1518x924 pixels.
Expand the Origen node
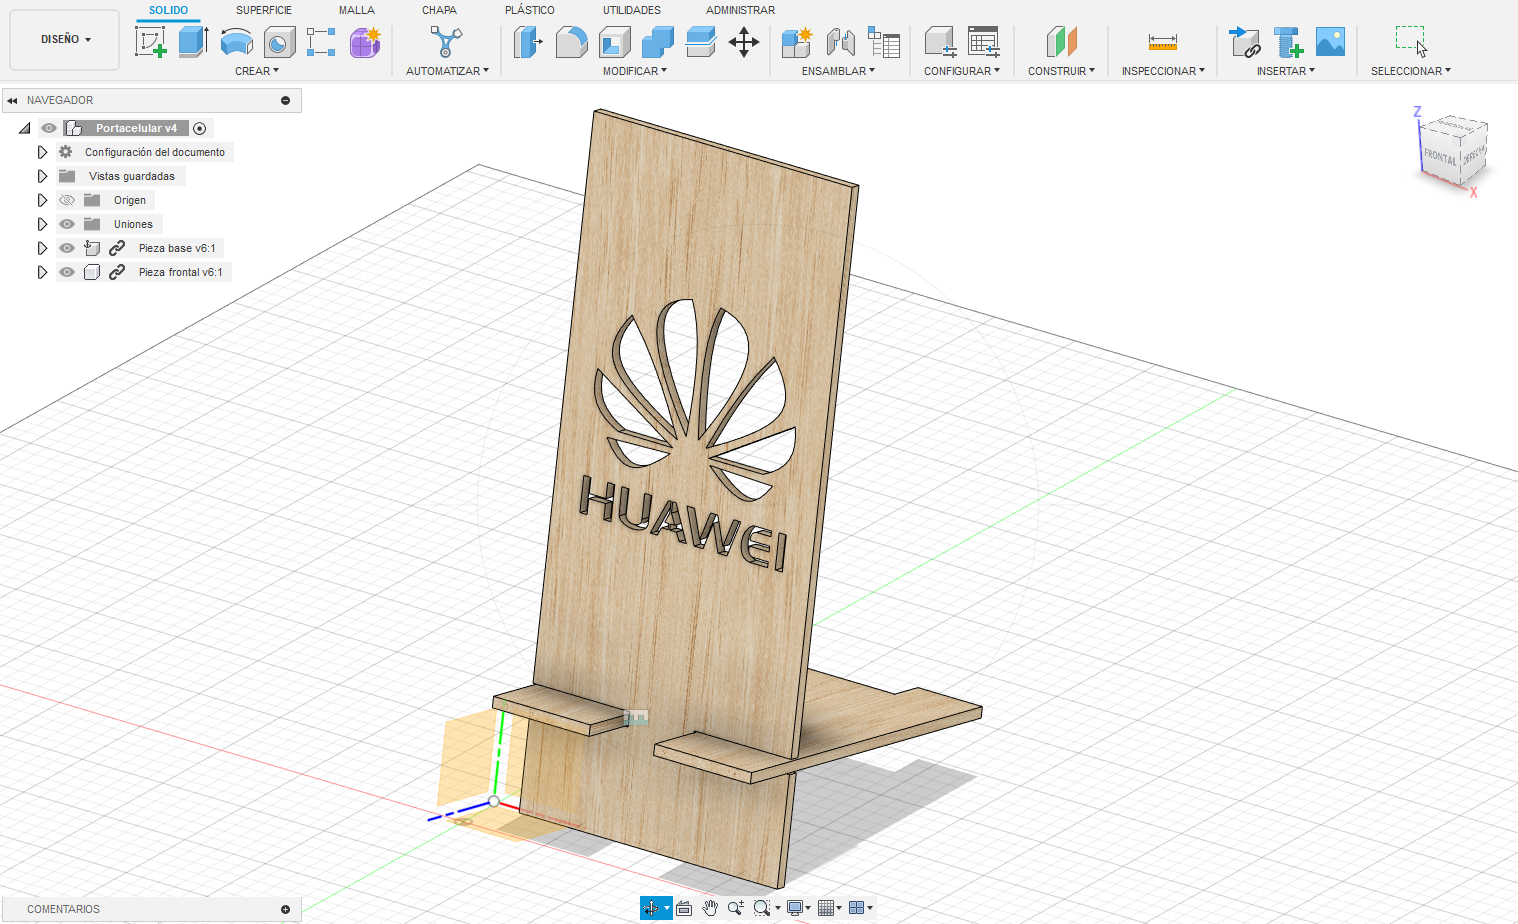(x=42, y=200)
